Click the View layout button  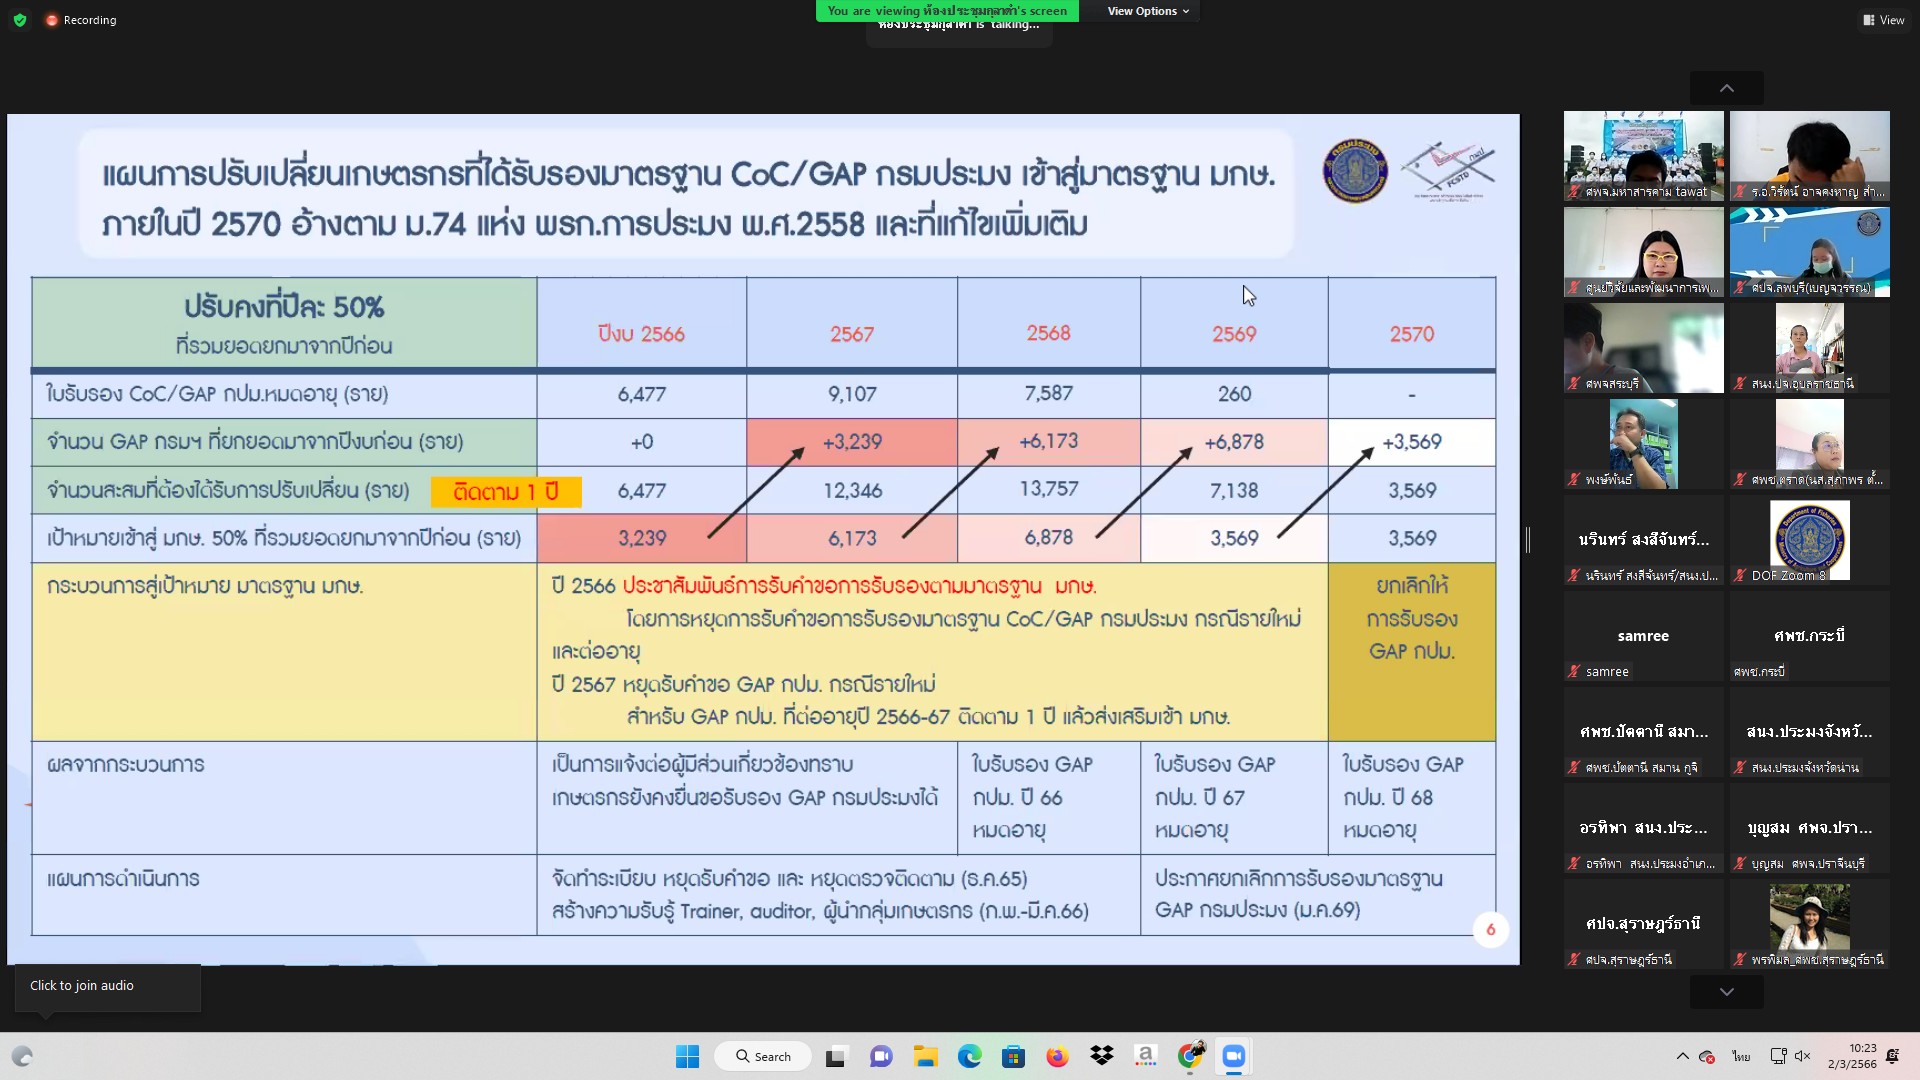coord(1883,20)
